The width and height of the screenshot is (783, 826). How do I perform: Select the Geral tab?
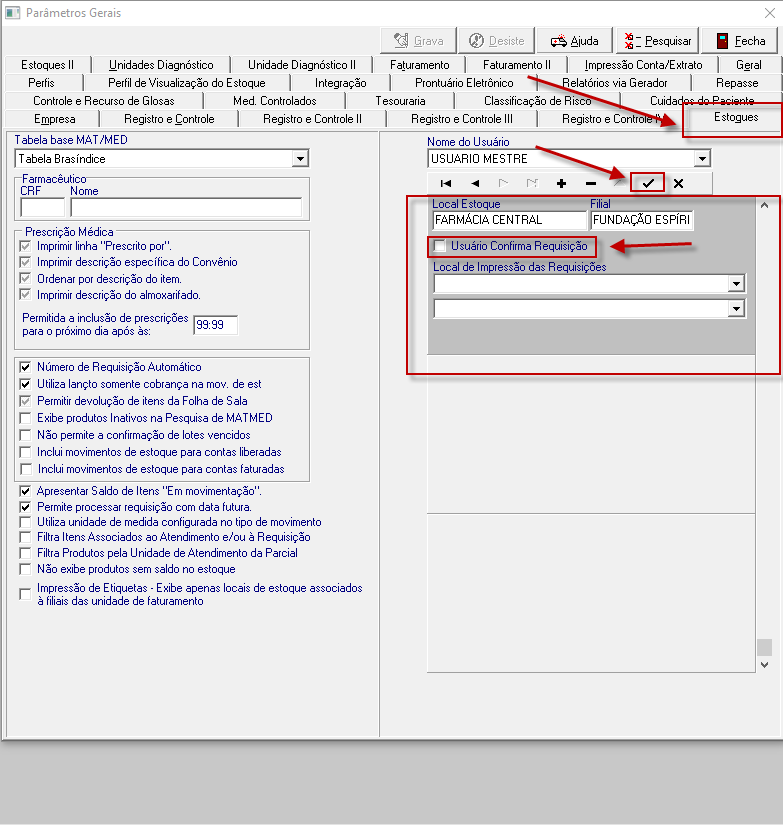tap(749, 65)
